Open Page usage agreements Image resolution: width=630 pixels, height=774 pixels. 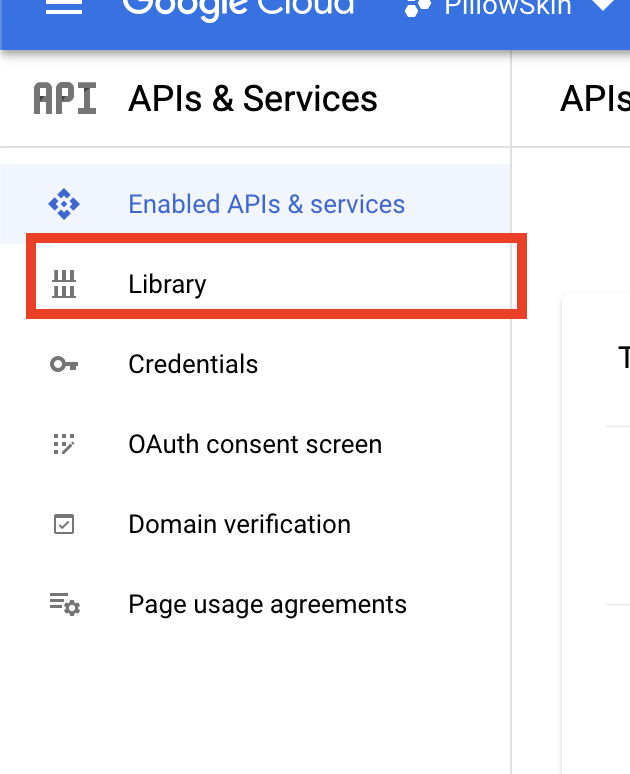coord(255,604)
